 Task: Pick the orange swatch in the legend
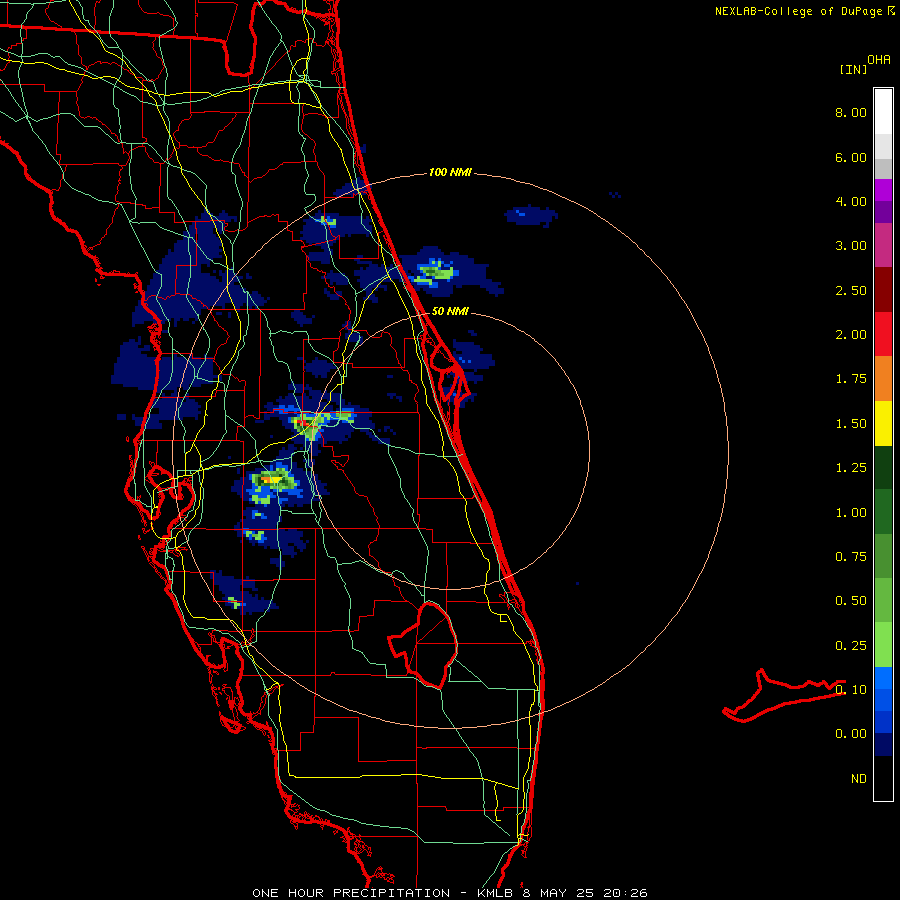[883, 379]
